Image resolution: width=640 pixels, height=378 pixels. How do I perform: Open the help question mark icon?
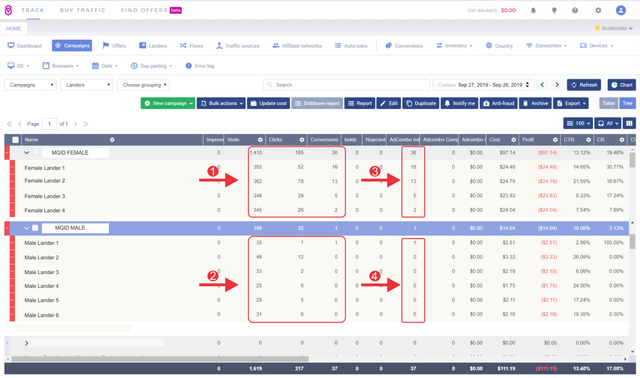pos(575,11)
